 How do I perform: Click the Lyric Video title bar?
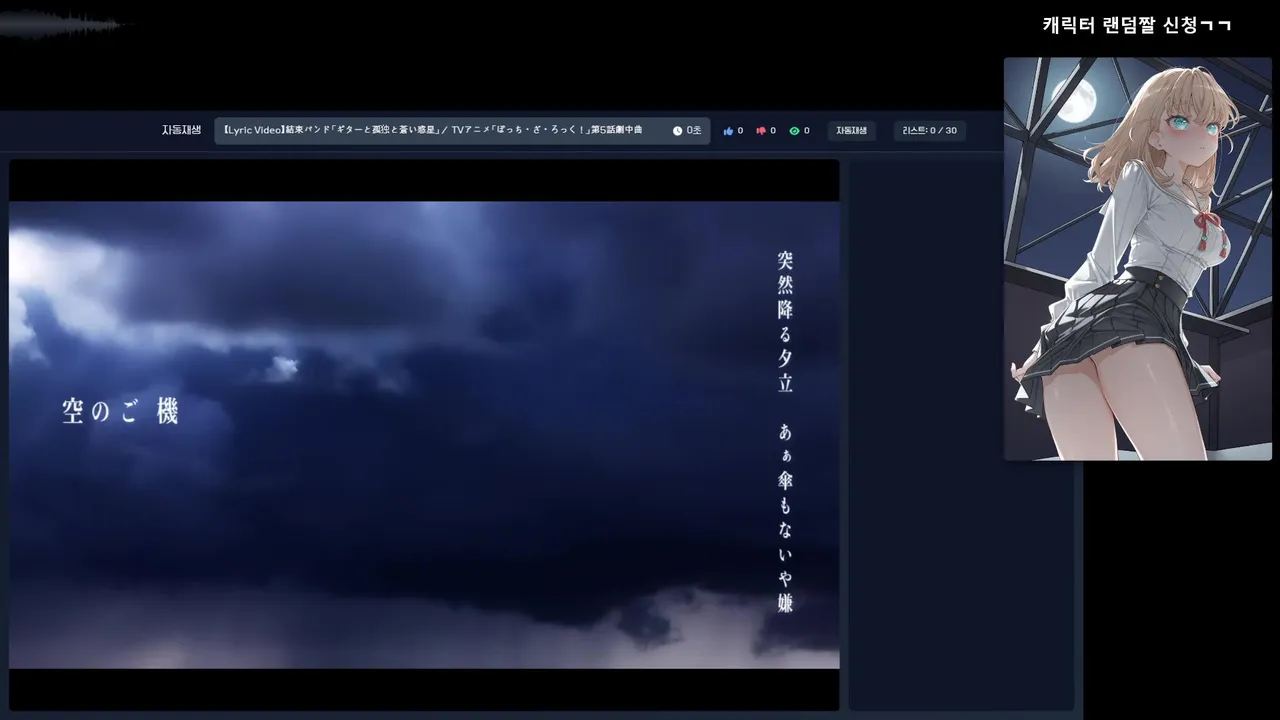pos(462,131)
